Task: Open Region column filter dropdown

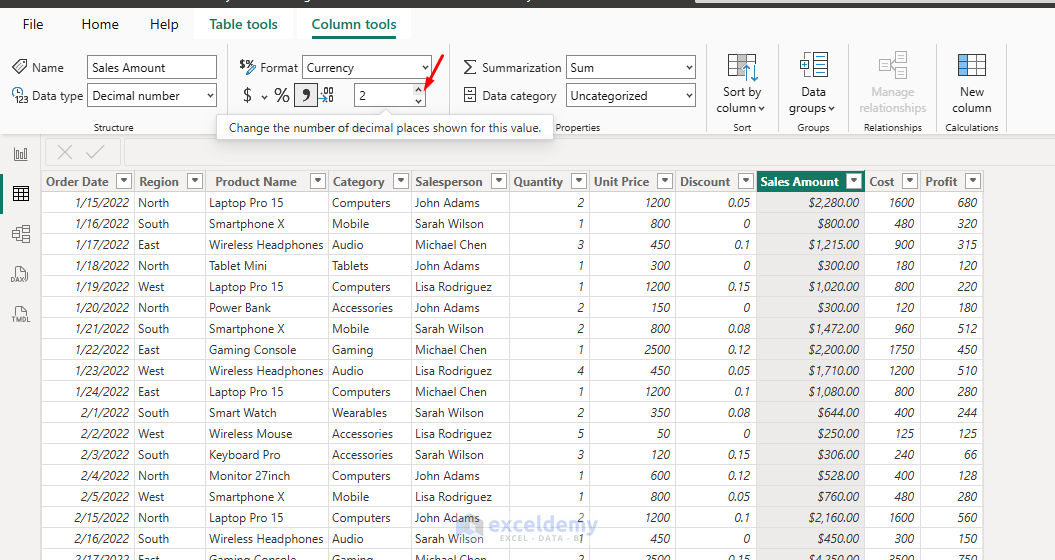Action: point(195,181)
